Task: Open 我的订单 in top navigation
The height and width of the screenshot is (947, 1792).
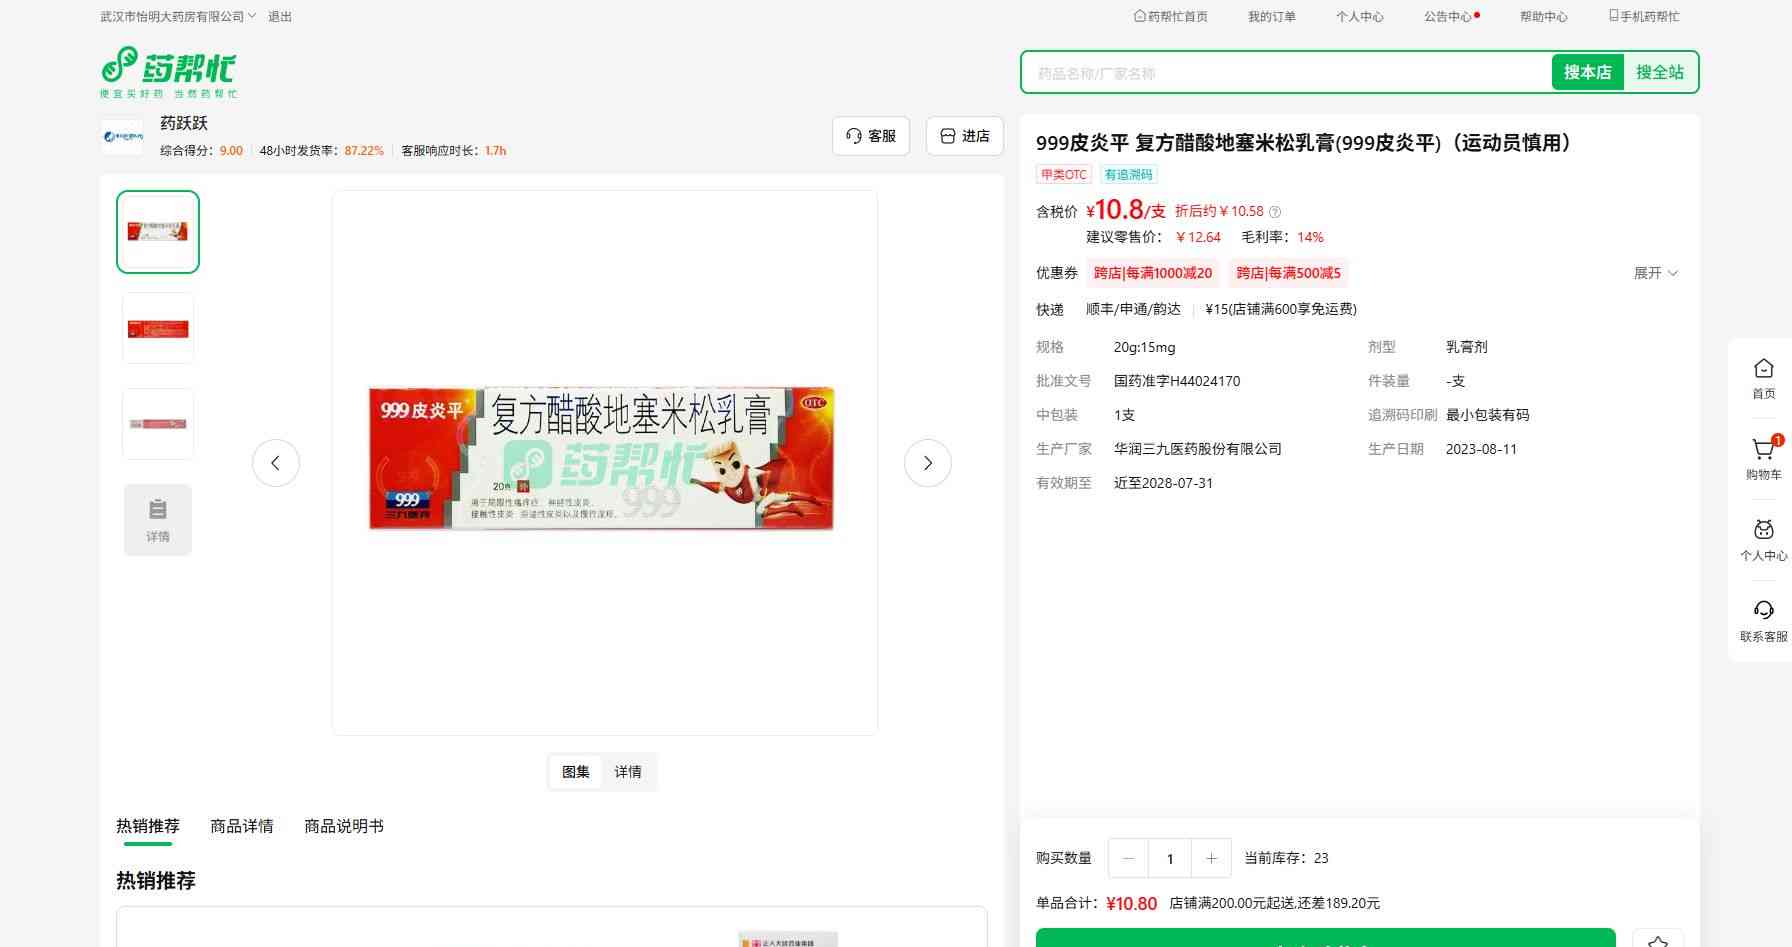Action: click(x=1271, y=17)
